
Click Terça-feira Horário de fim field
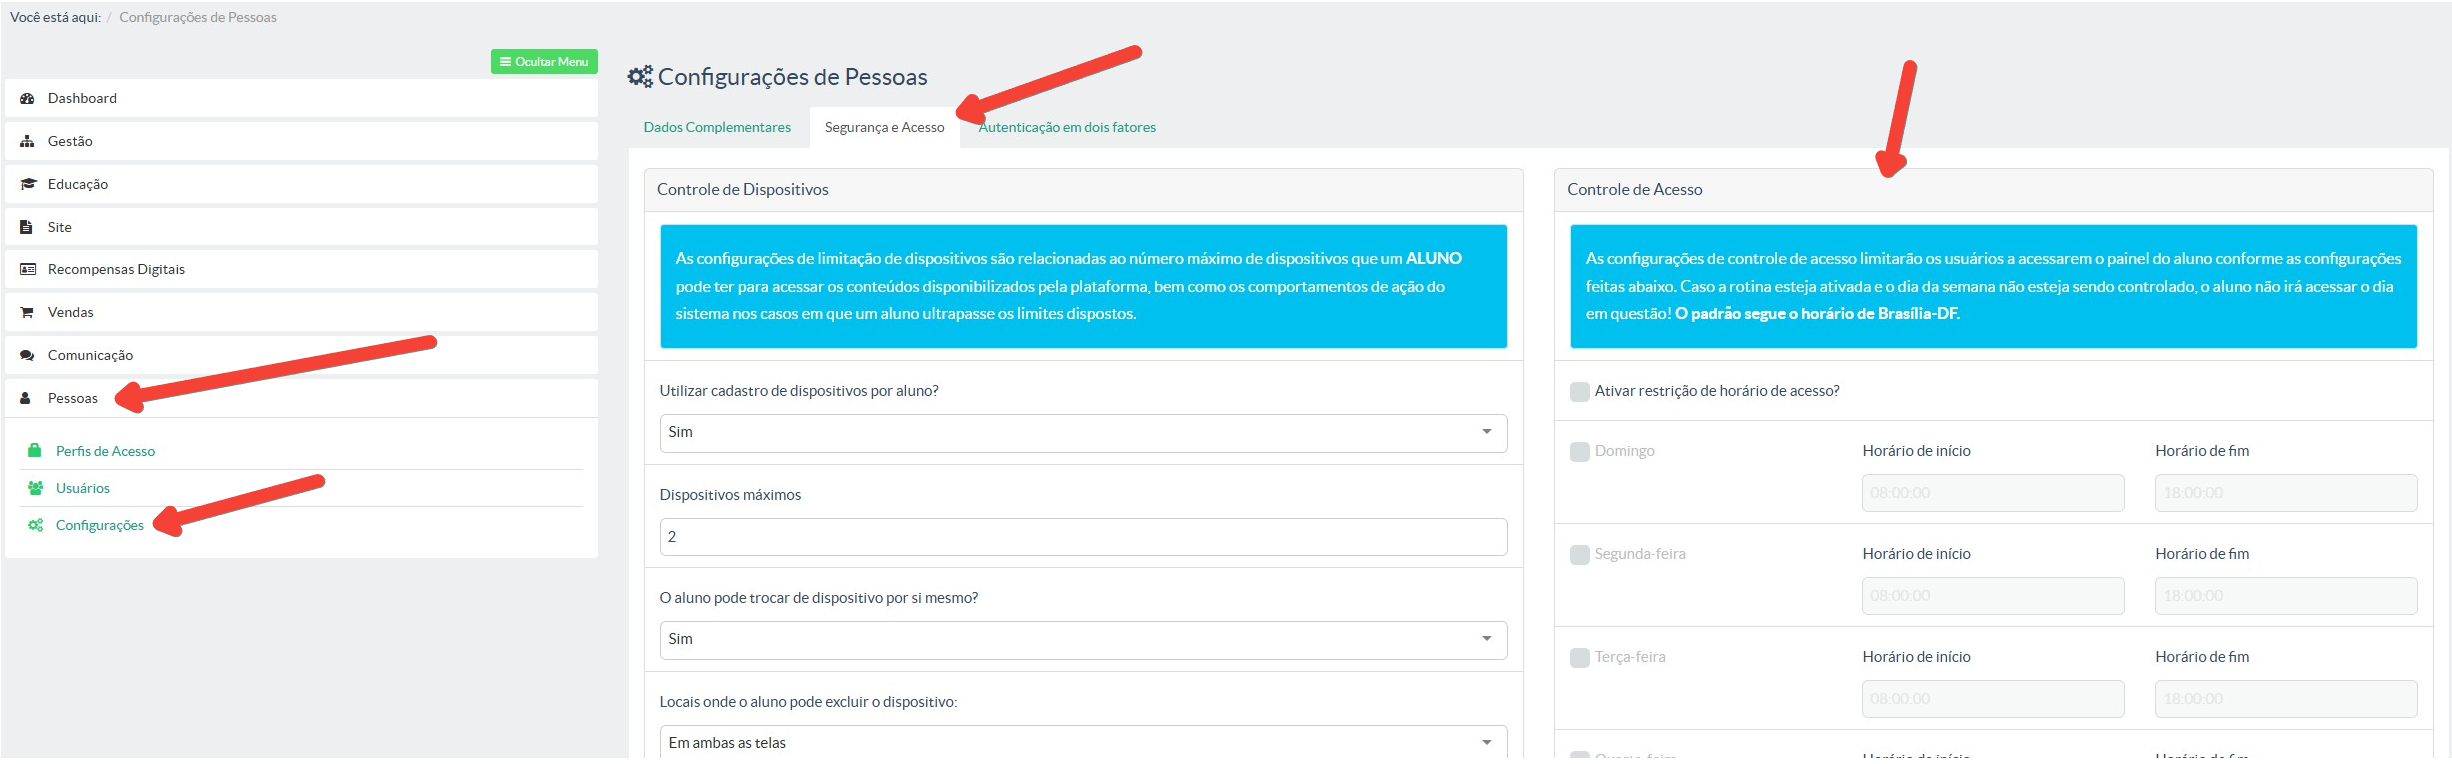tap(2286, 699)
